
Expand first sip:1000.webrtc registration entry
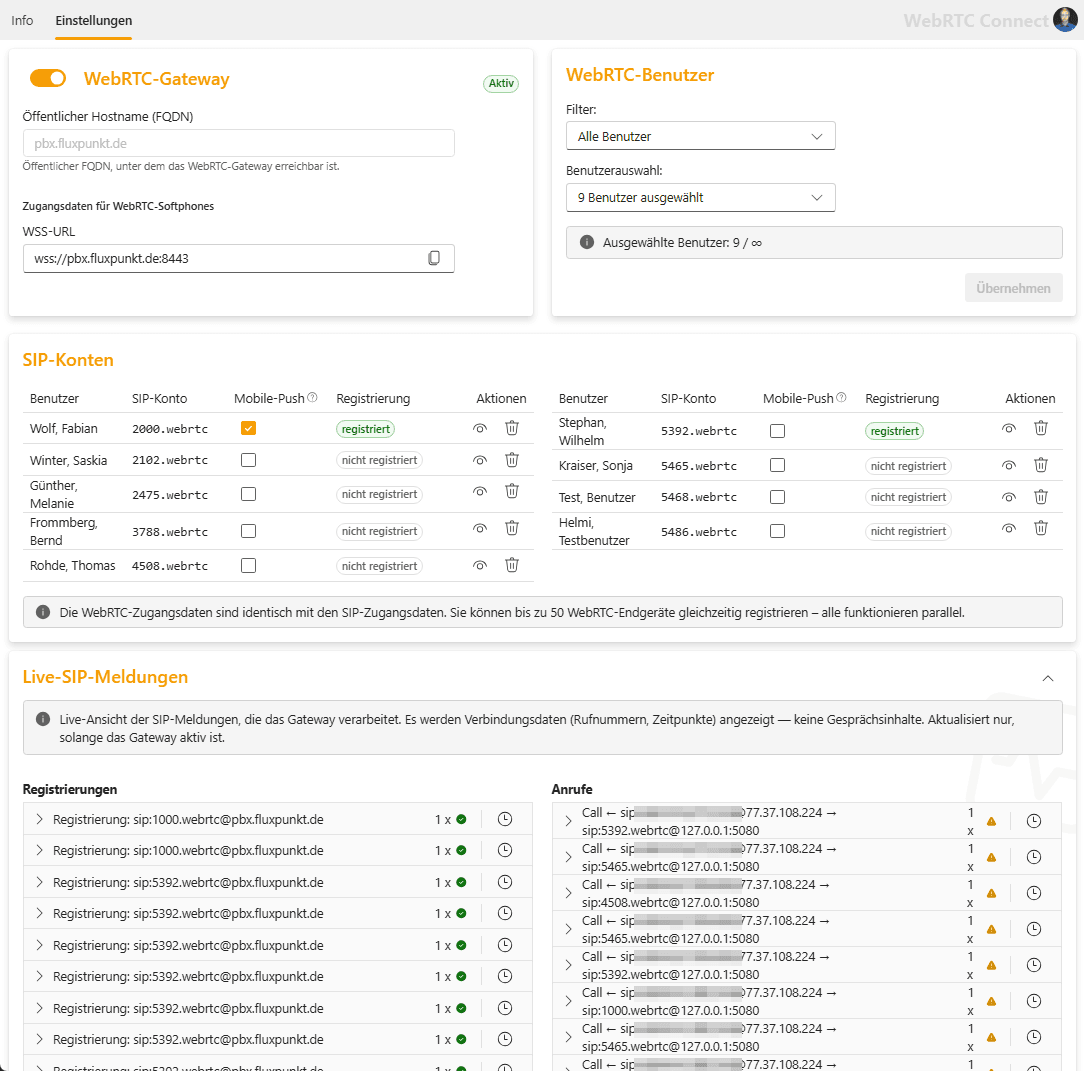(x=39, y=819)
